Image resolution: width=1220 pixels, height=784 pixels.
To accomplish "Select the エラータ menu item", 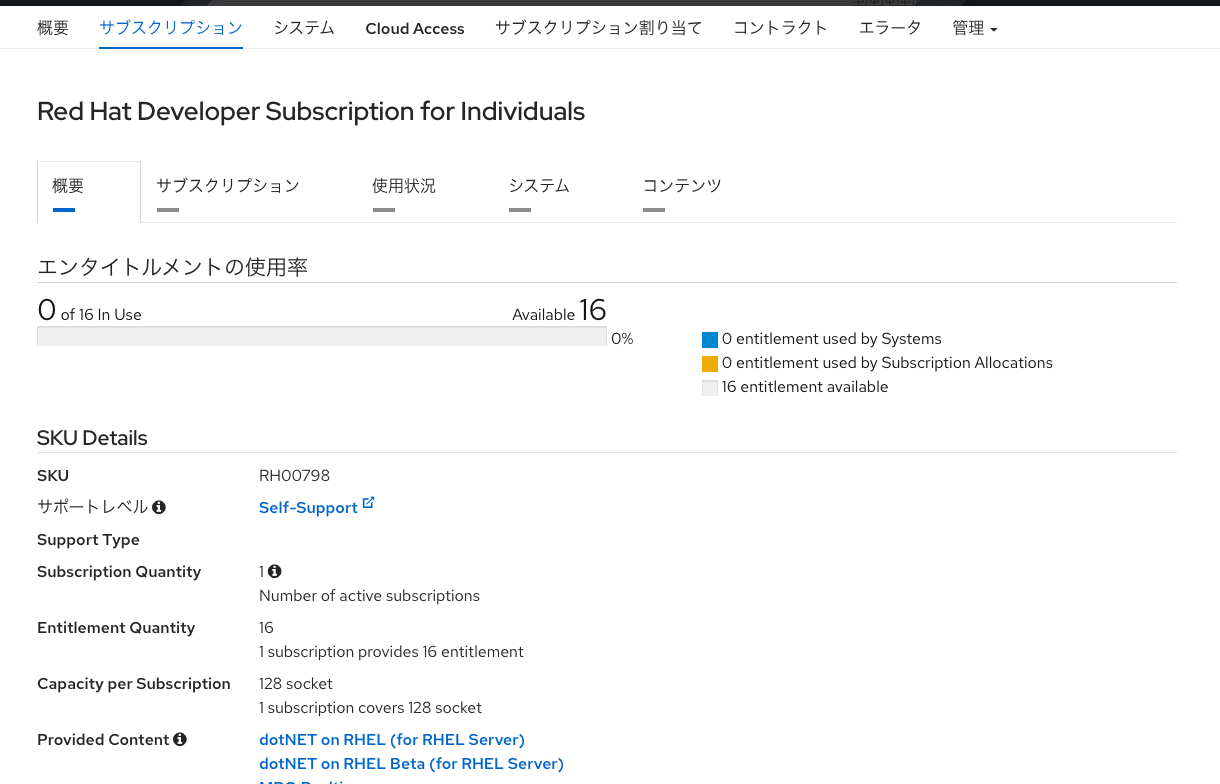I will tap(889, 28).
